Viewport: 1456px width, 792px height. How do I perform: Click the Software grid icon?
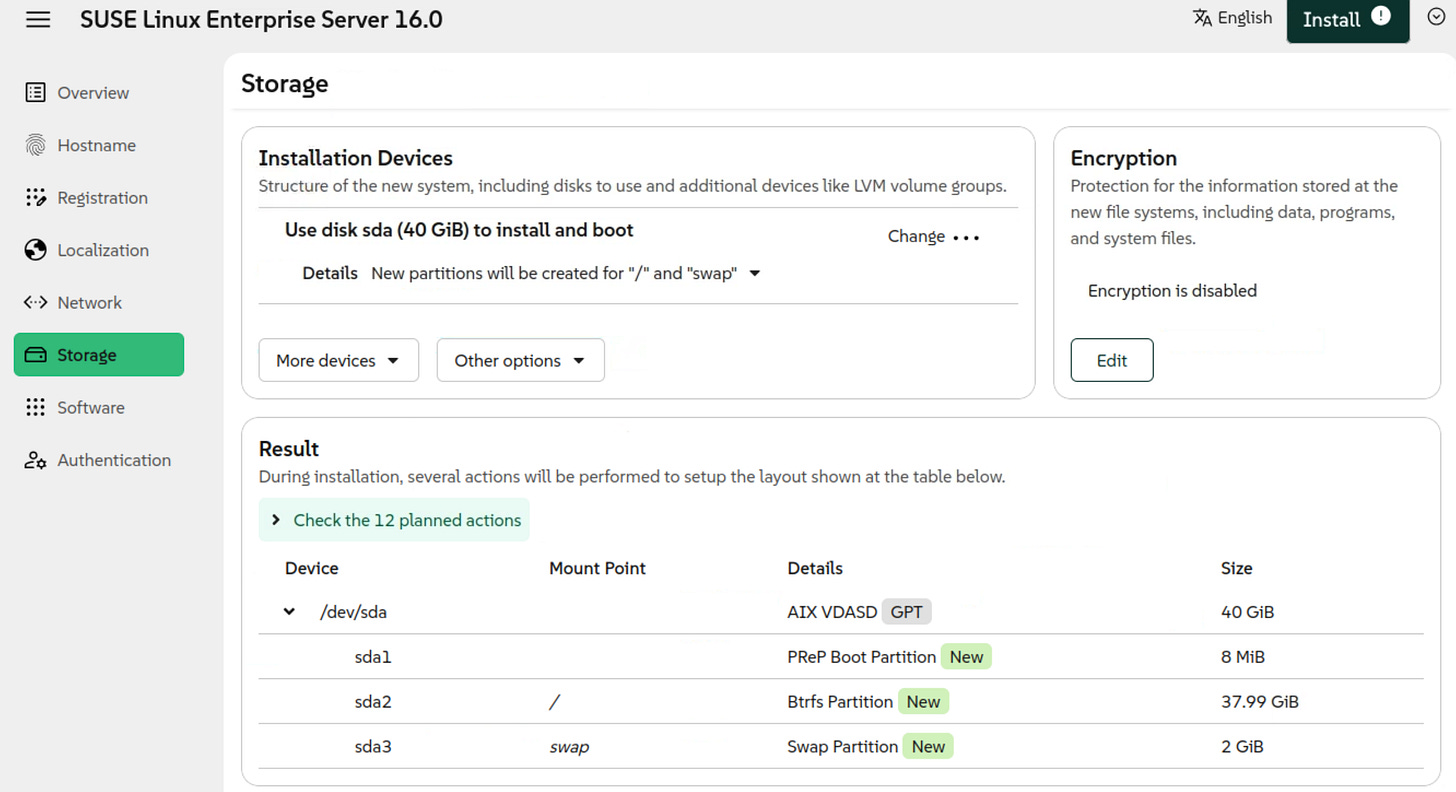pyautogui.click(x=35, y=407)
